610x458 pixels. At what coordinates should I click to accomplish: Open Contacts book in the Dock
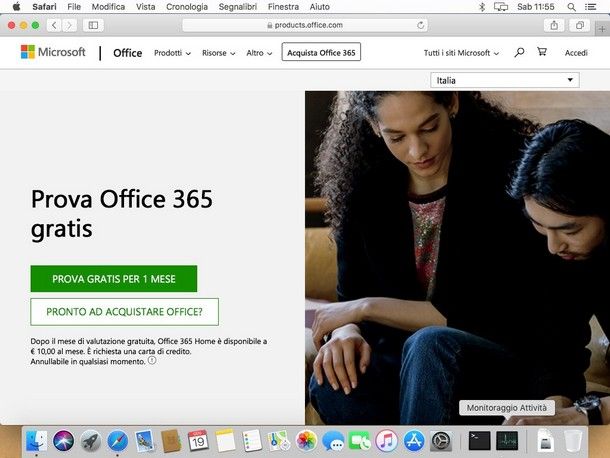[x=171, y=441]
